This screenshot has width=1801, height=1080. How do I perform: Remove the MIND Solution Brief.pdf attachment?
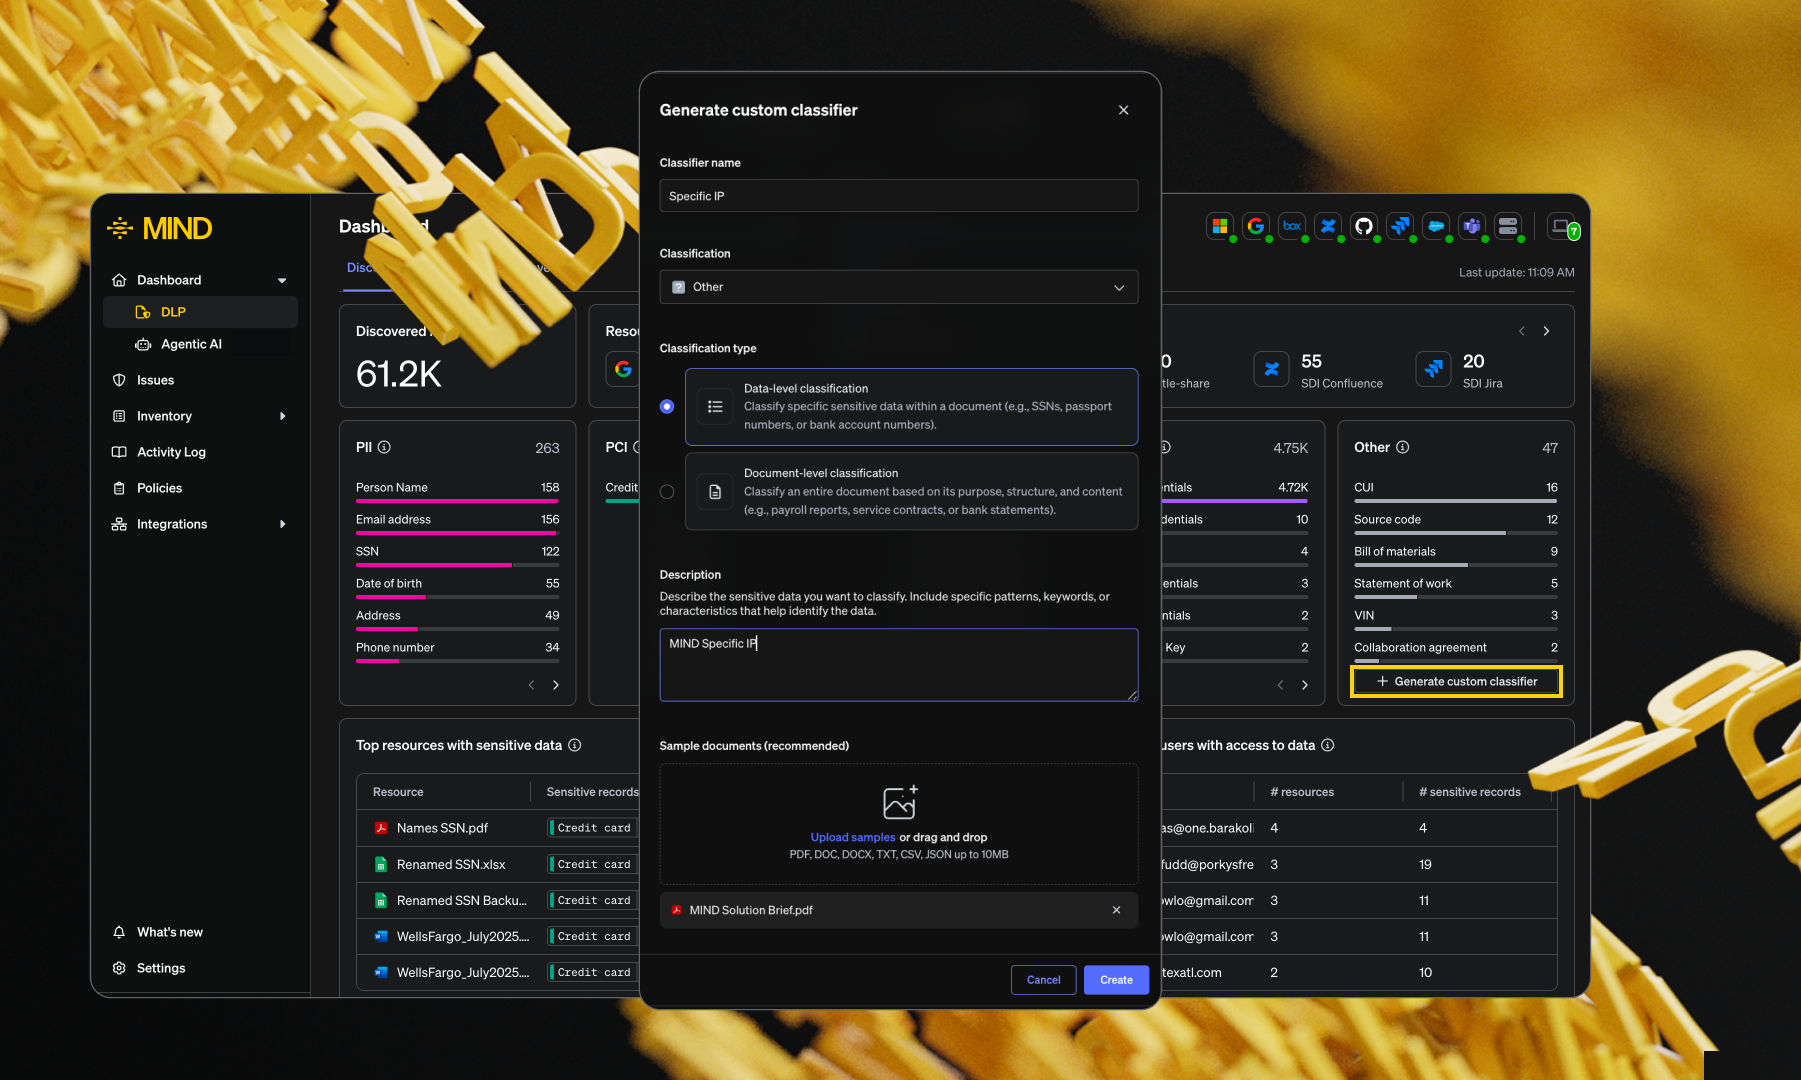(x=1116, y=910)
